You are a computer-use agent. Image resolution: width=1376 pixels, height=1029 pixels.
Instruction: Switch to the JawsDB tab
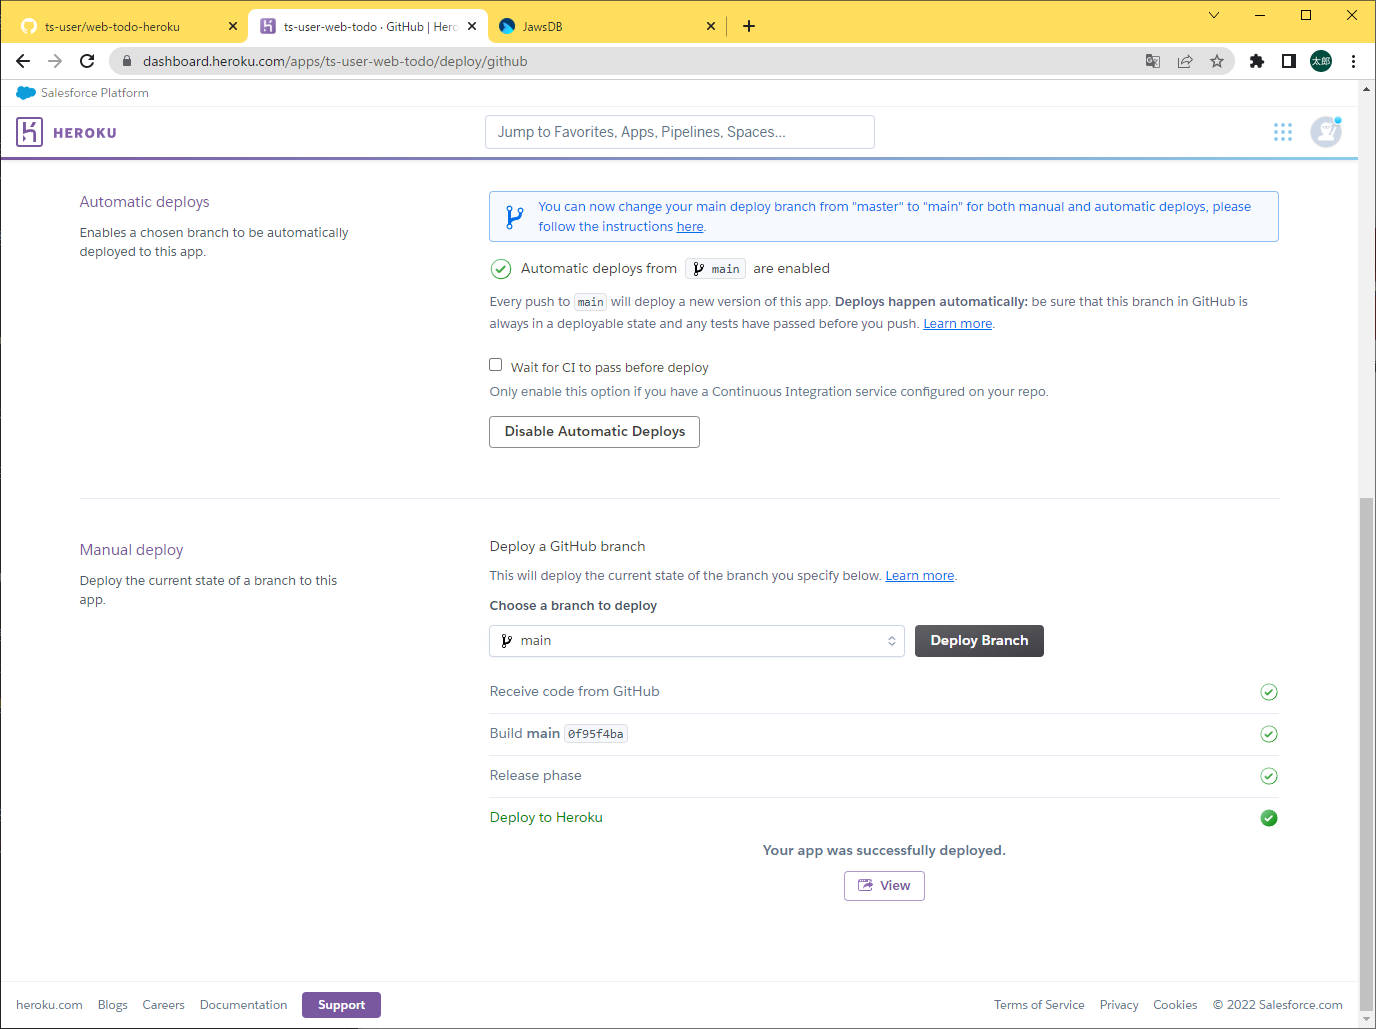(607, 27)
